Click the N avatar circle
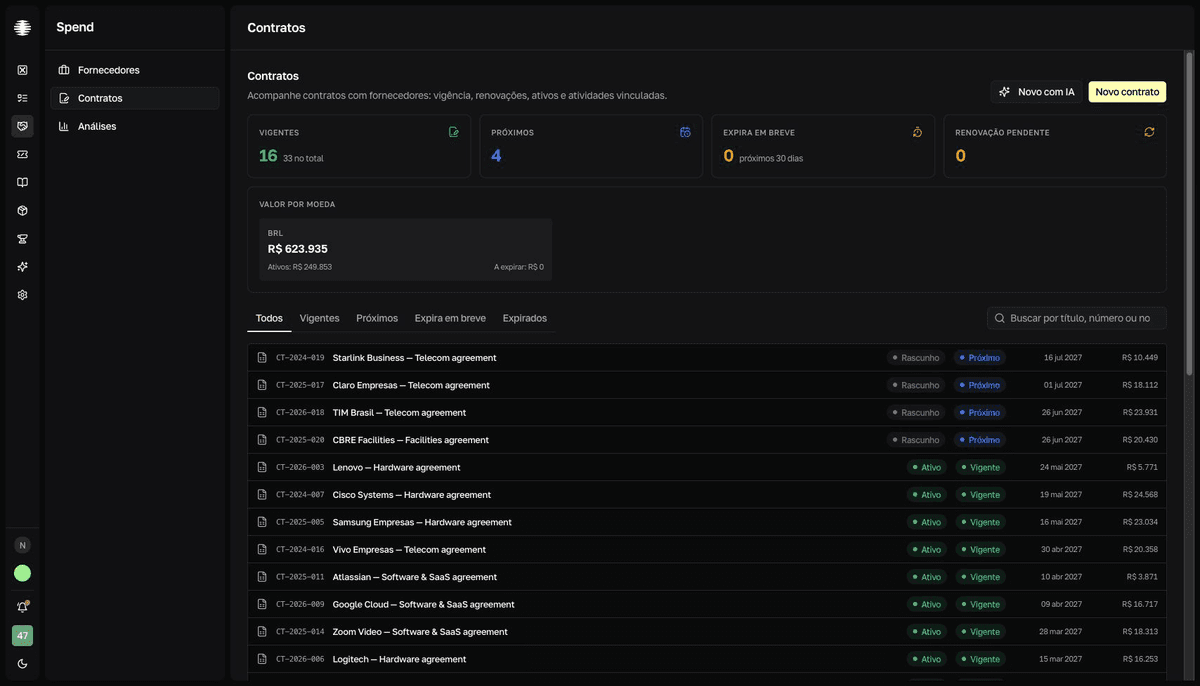 22,545
